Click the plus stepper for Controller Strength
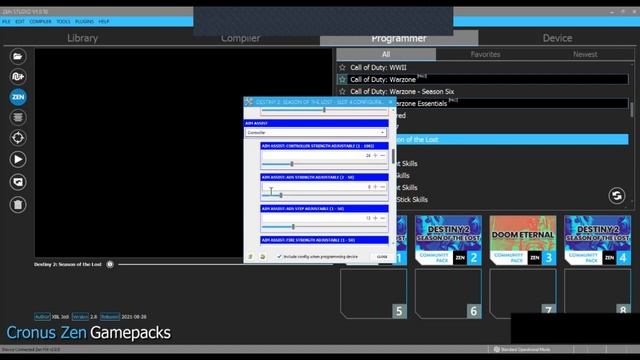 (376, 156)
